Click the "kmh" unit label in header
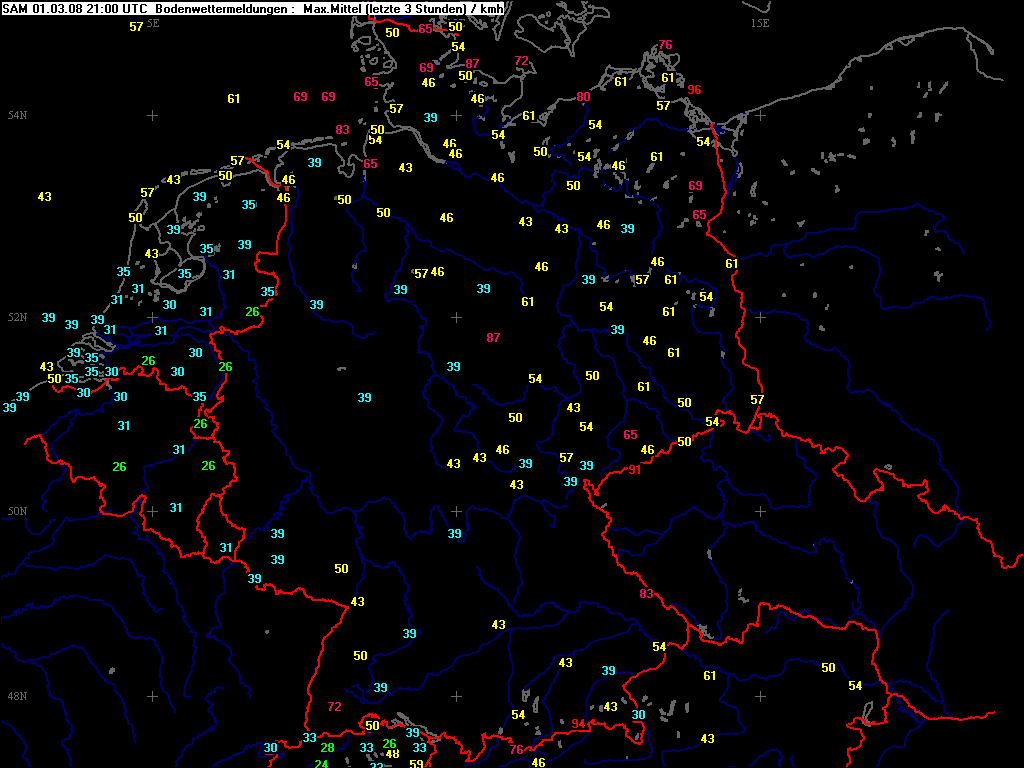1024x768 pixels. tap(492, 9)
